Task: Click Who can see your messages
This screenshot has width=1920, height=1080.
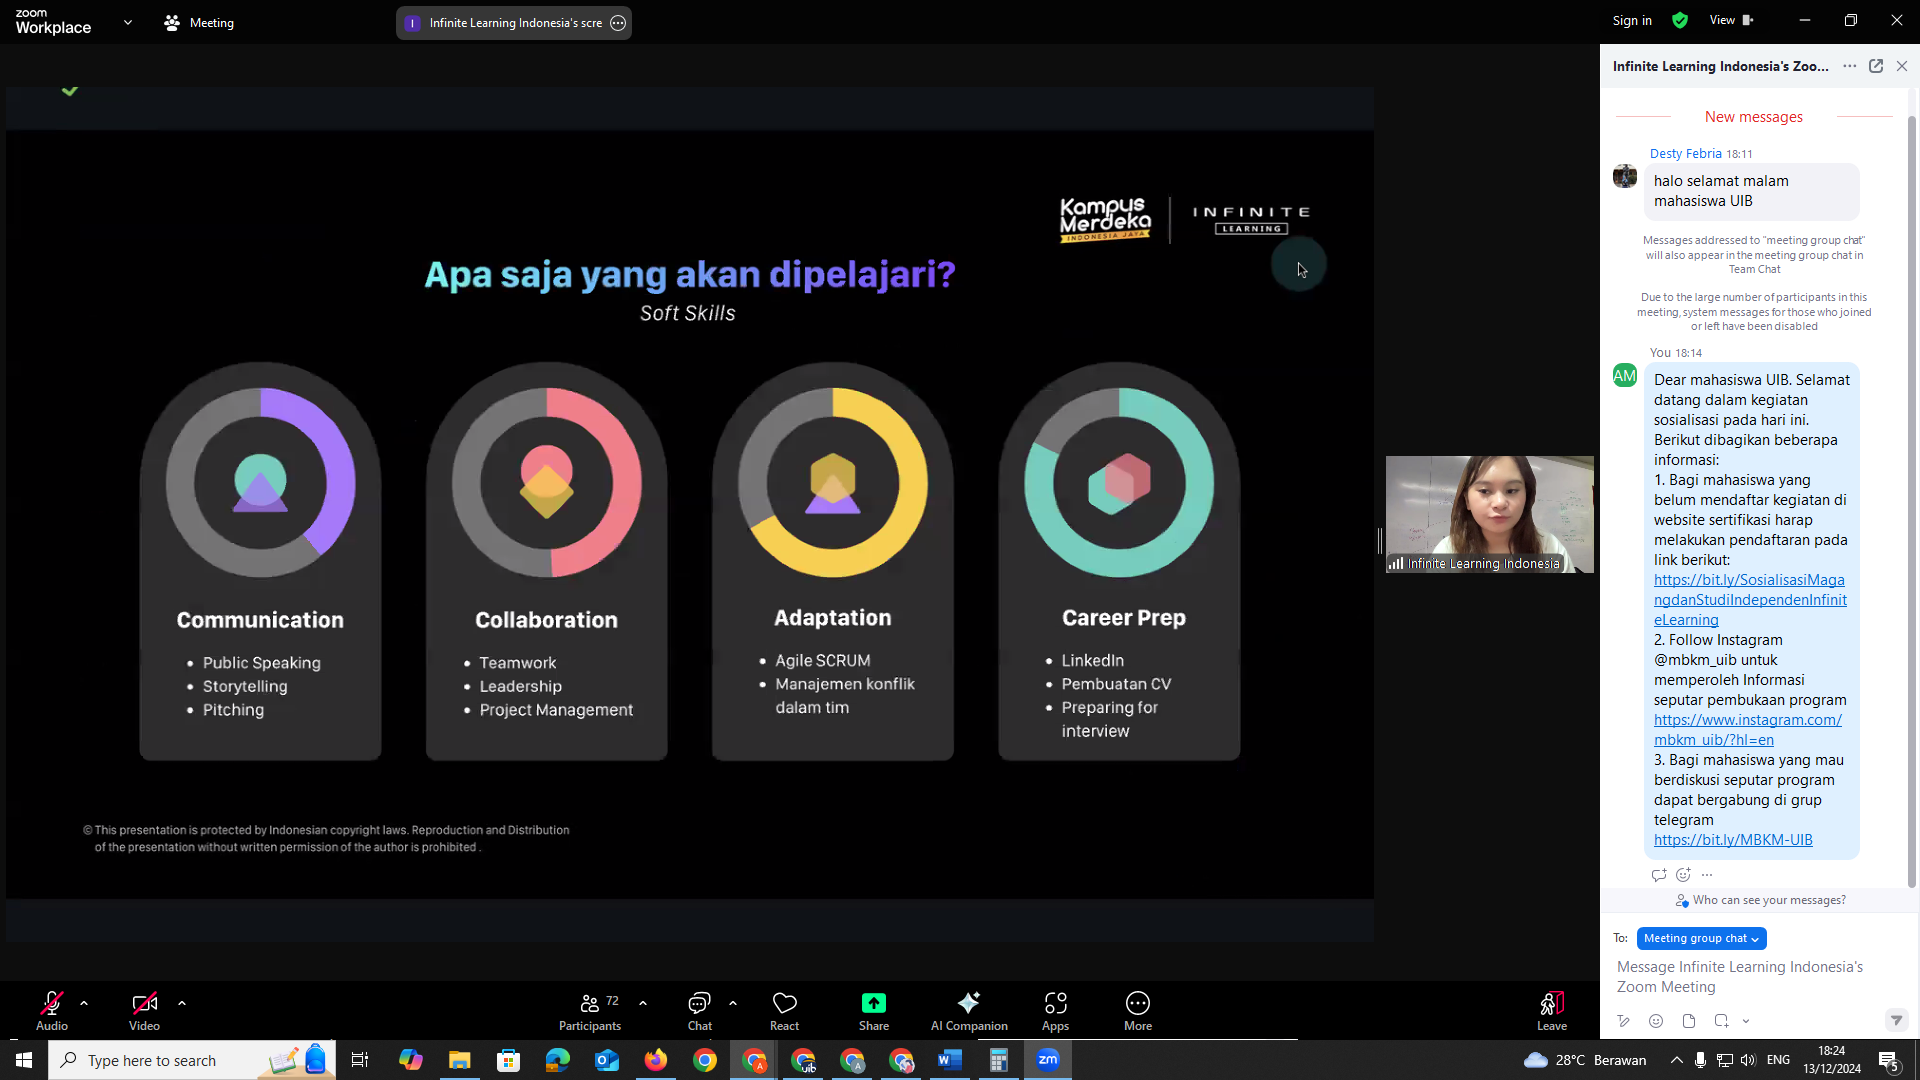Action: click(x=1769, y=900)
